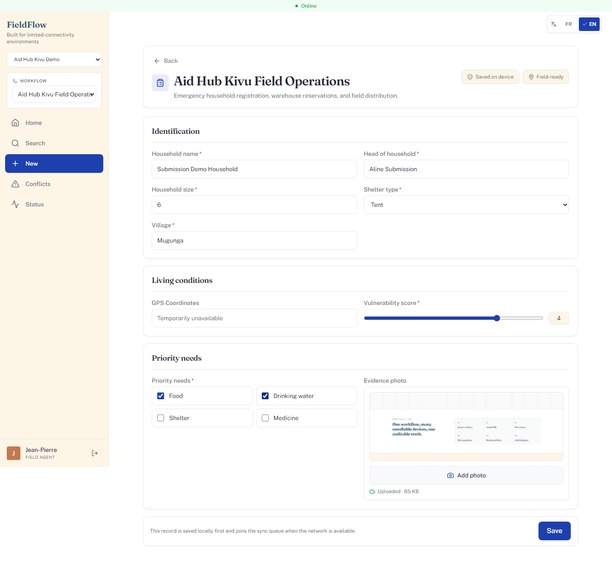Image resolution: width=612 pixels, height=573 pixels.
Task: Click the evidence photo thumbnail
Action: pyautogui.click(x=466, y=427)
